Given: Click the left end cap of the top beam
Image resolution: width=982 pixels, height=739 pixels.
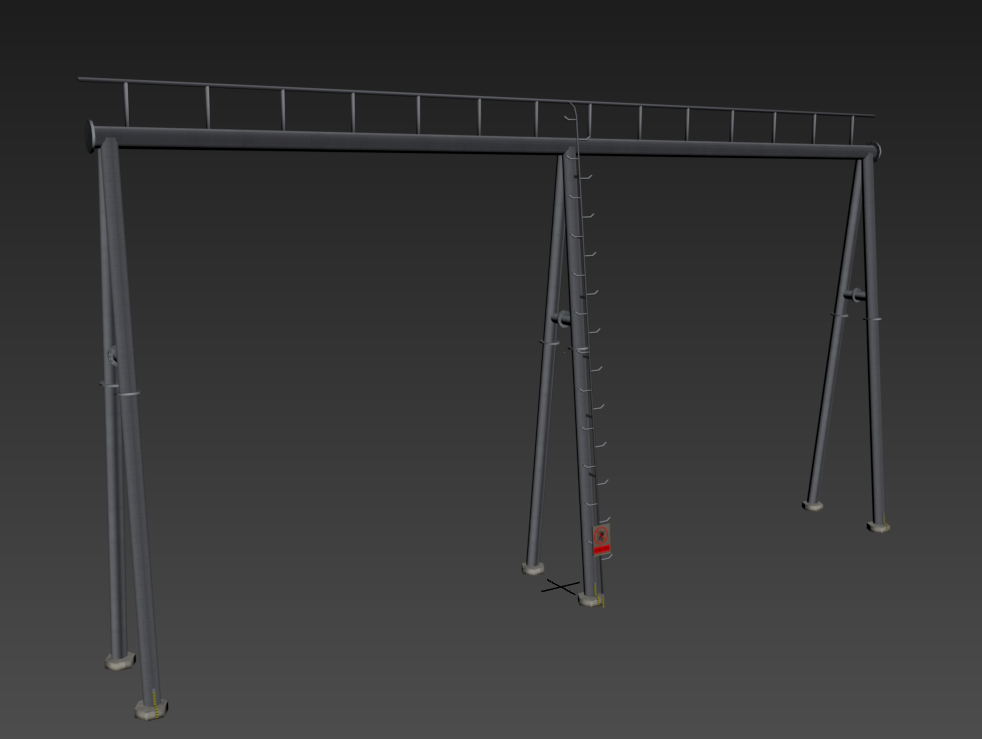Looking at the screenshot, I should [93, 134].
